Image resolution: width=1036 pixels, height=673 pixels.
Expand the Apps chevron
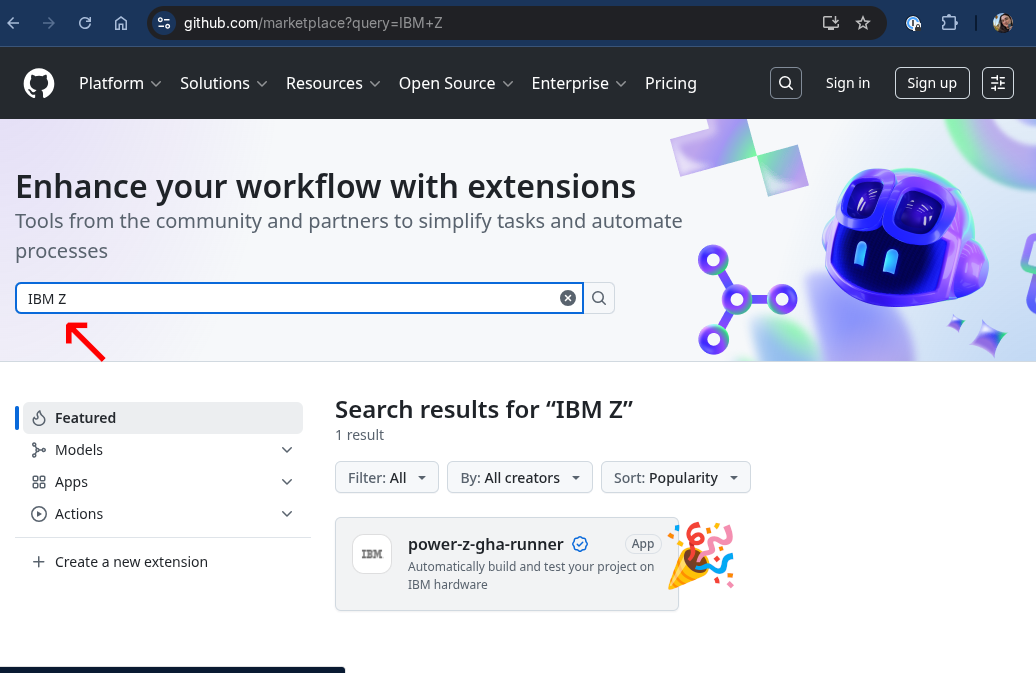287,482
